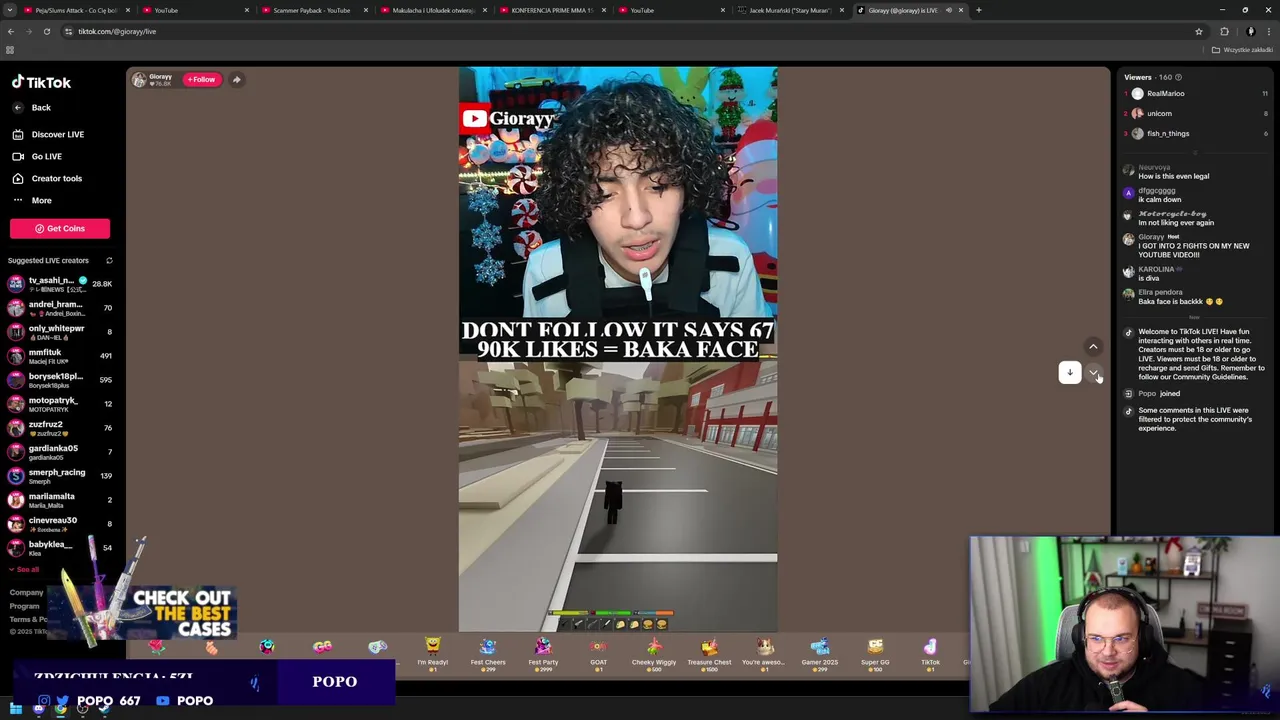This screenshot has height=720, width=1280.
Task: Send the Cheeky Wiggly gift
Action: point(654,653)
